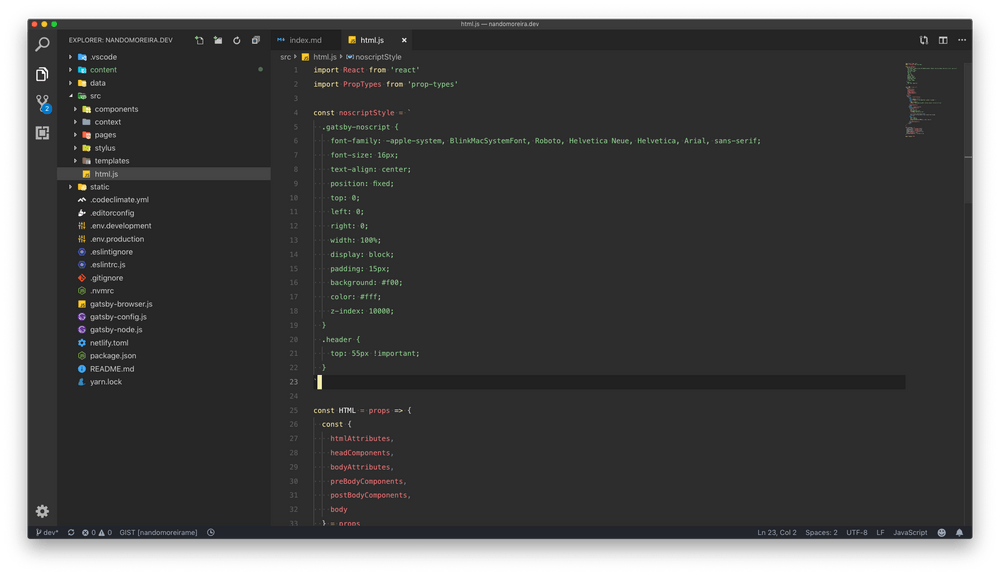This screenshot has width=1000, height=575.
Task: Click the src breadcrumb segment
Action: pos(285,57)
